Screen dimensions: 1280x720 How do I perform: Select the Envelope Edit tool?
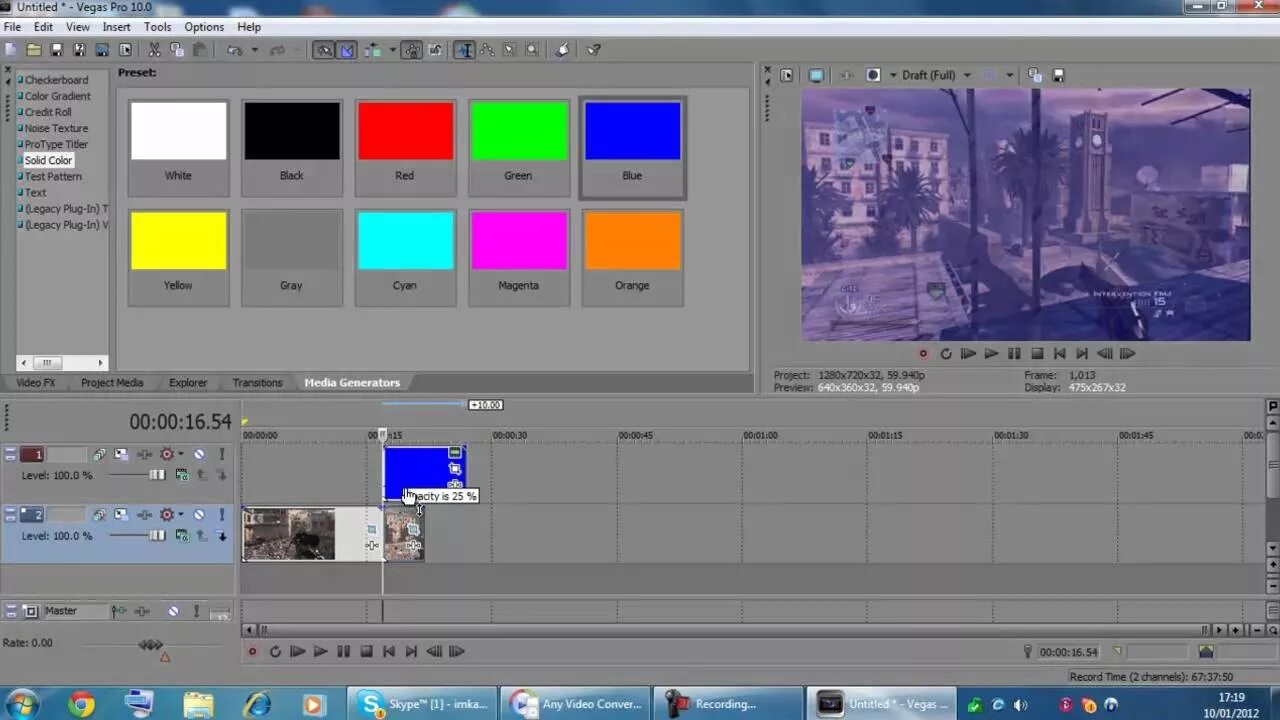click(487, 50)
